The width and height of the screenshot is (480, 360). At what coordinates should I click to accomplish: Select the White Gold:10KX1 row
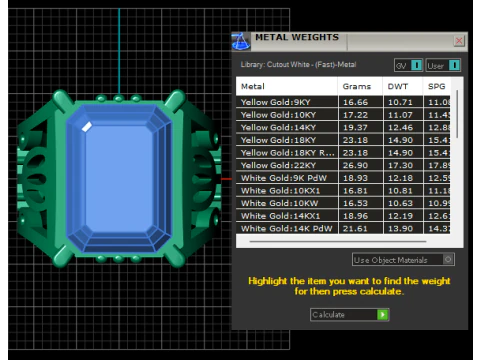[x=343, y=191]
